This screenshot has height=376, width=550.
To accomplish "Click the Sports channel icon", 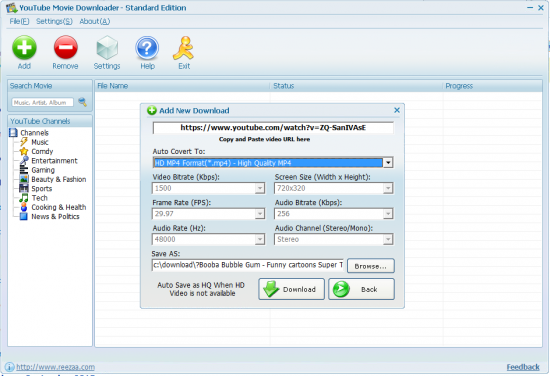I will 24,188.
